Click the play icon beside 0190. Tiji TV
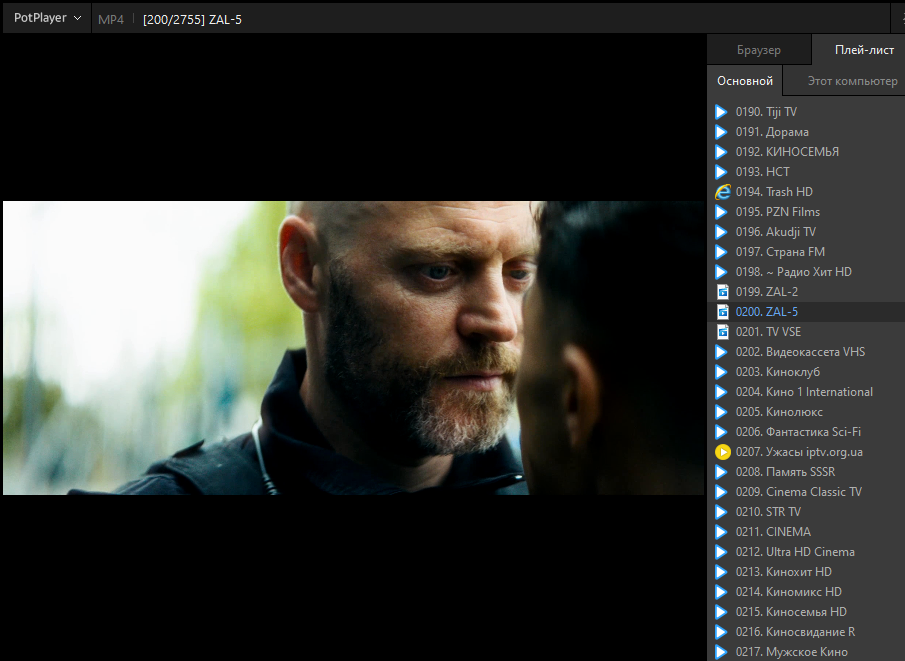 [721, 112]
